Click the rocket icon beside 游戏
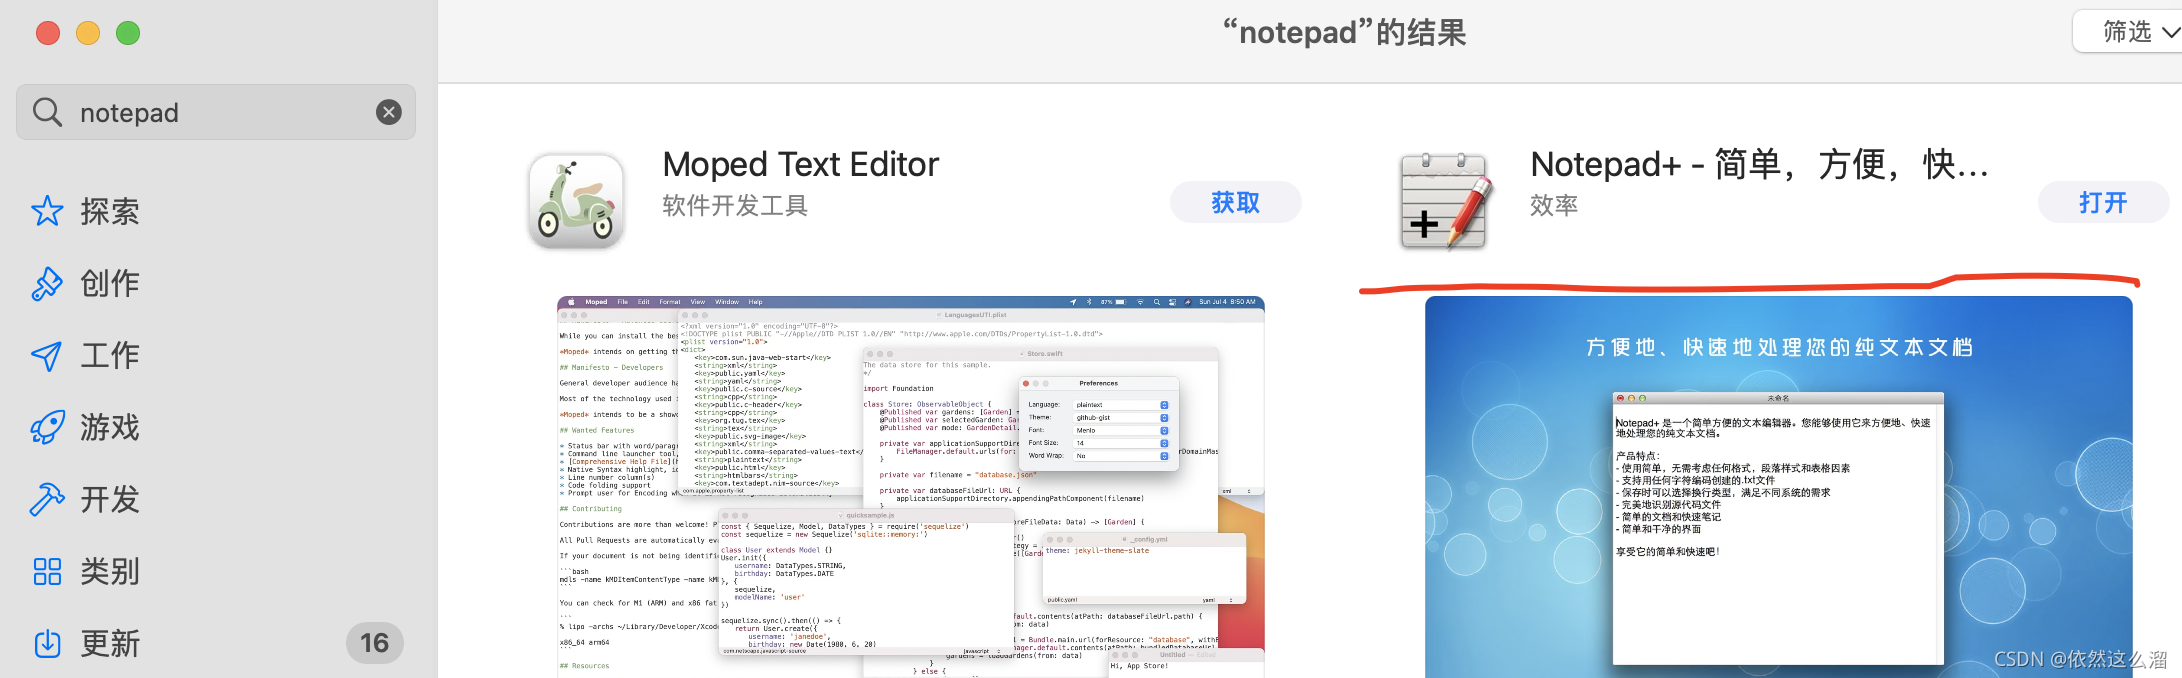This screenshot has width=2182, height=678. 47,428
